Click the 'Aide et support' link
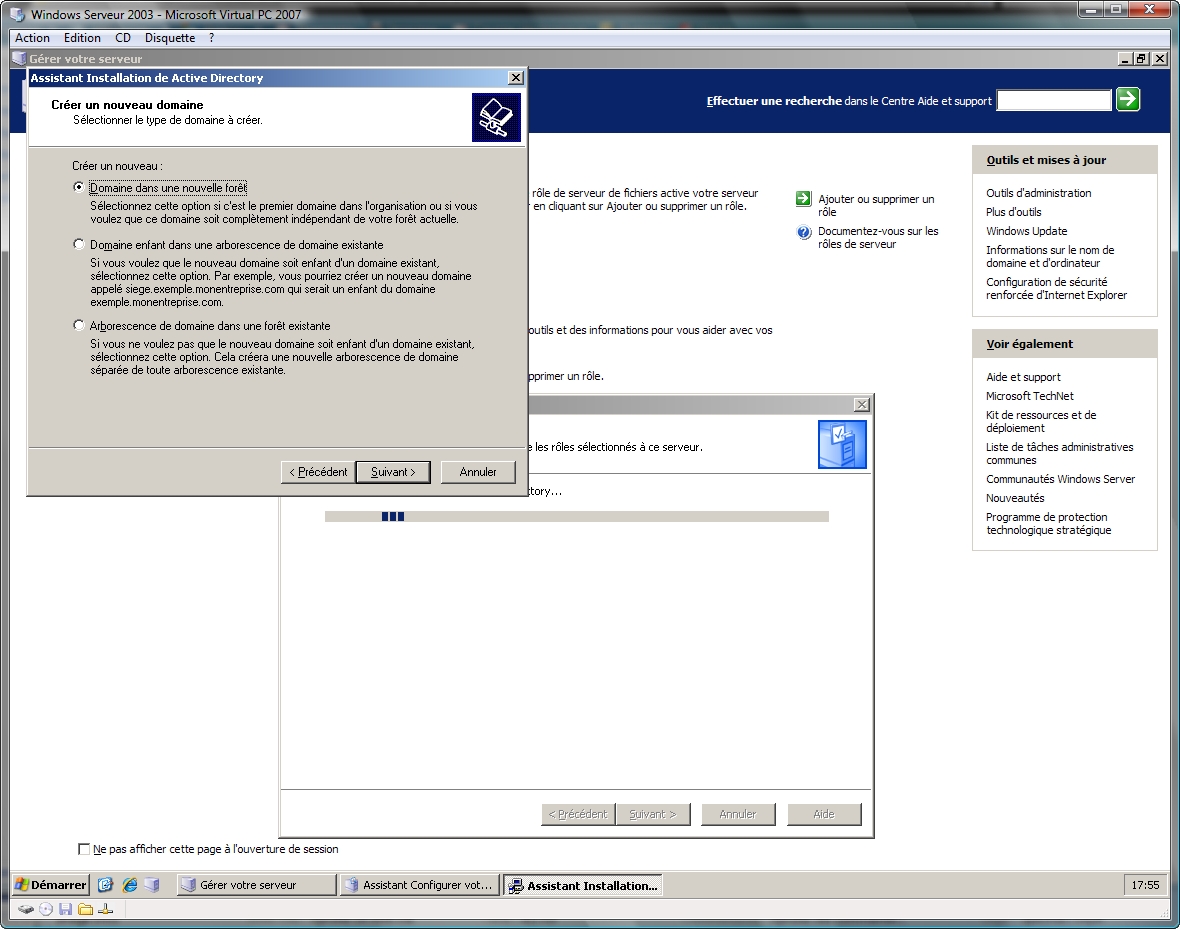 click(1023, 377)
